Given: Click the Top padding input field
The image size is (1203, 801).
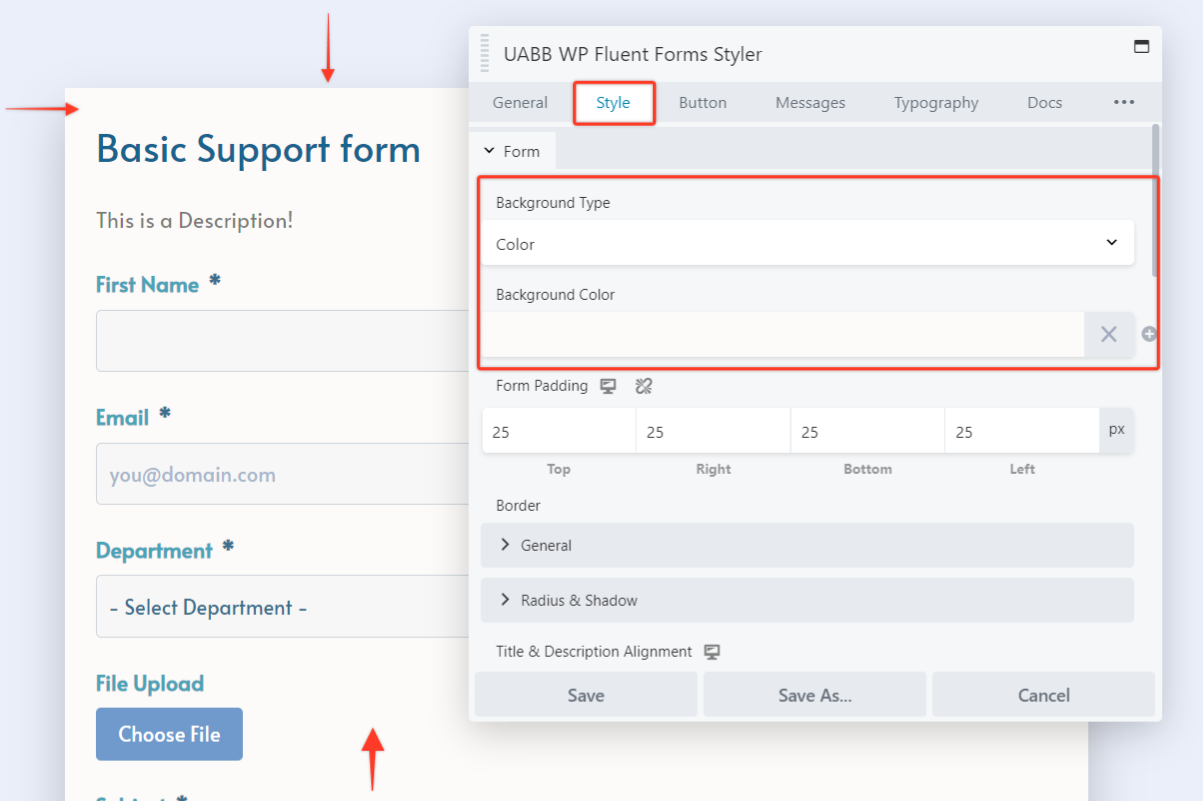Looking at the screenshot, I should pyautogui.click(x=558, y=432).
